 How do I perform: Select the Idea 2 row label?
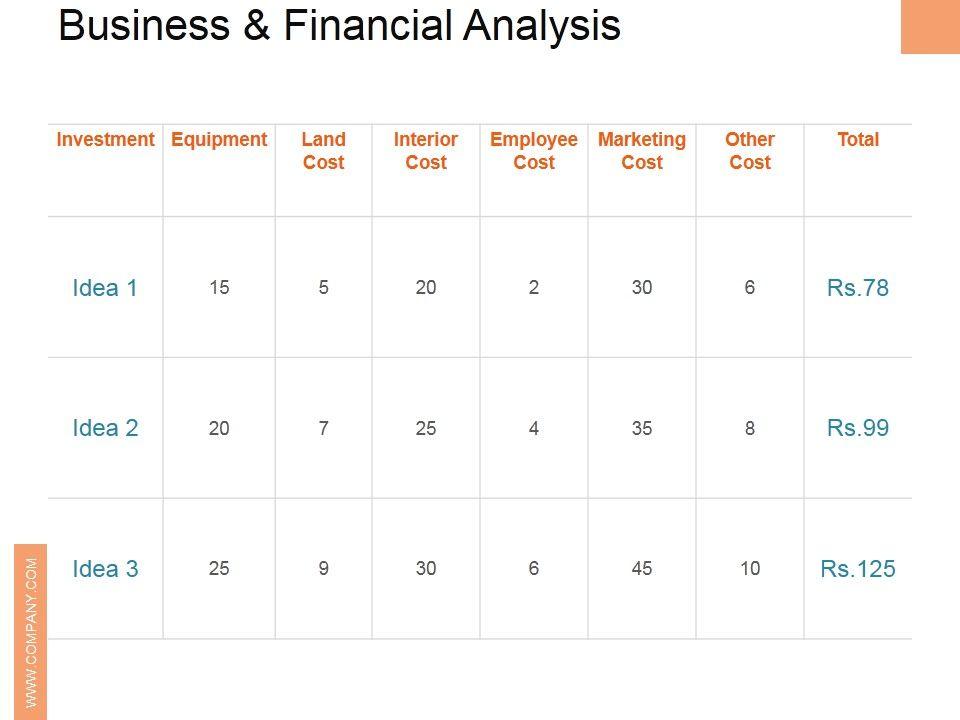(105, 428)
